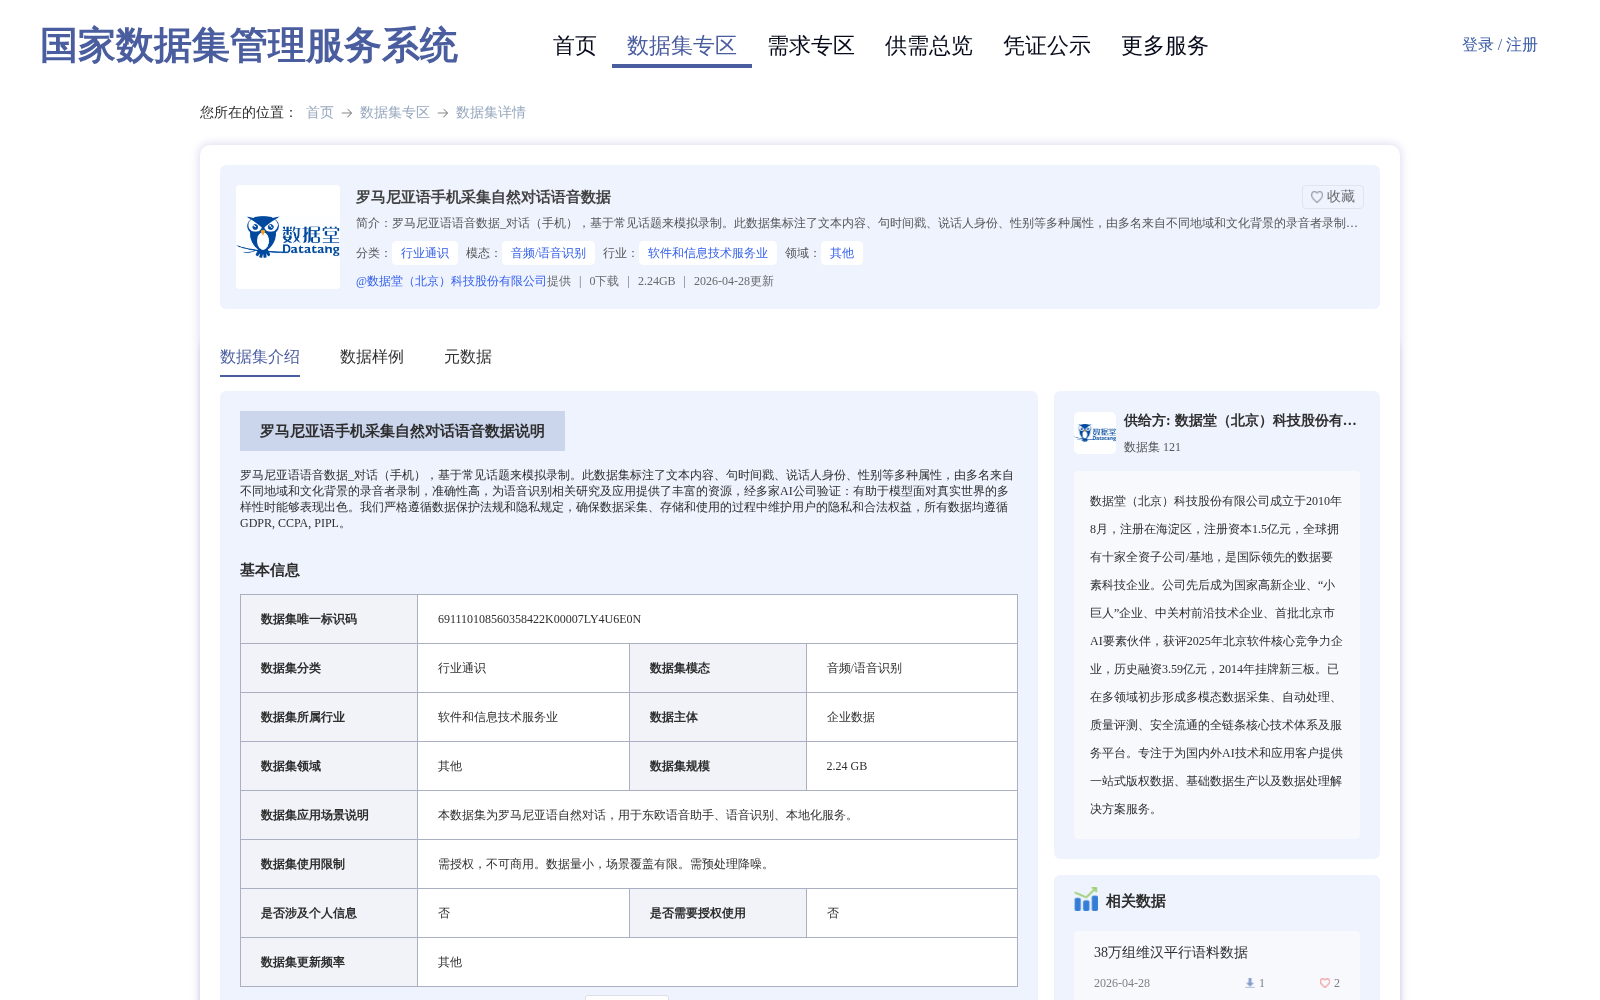
Task: Click the 音频/语音识别 modality tag
Action: 549,253
